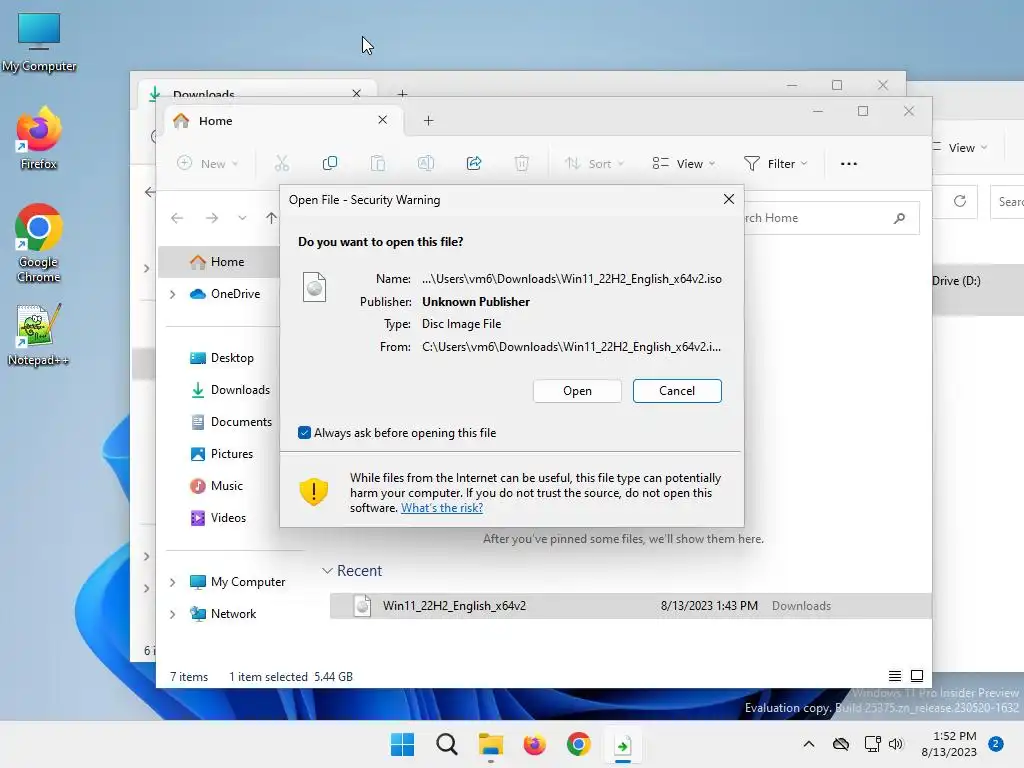Go back with the Home window back arrow
The height and width of the screenshot is (768, 1024).
point(177,218)
